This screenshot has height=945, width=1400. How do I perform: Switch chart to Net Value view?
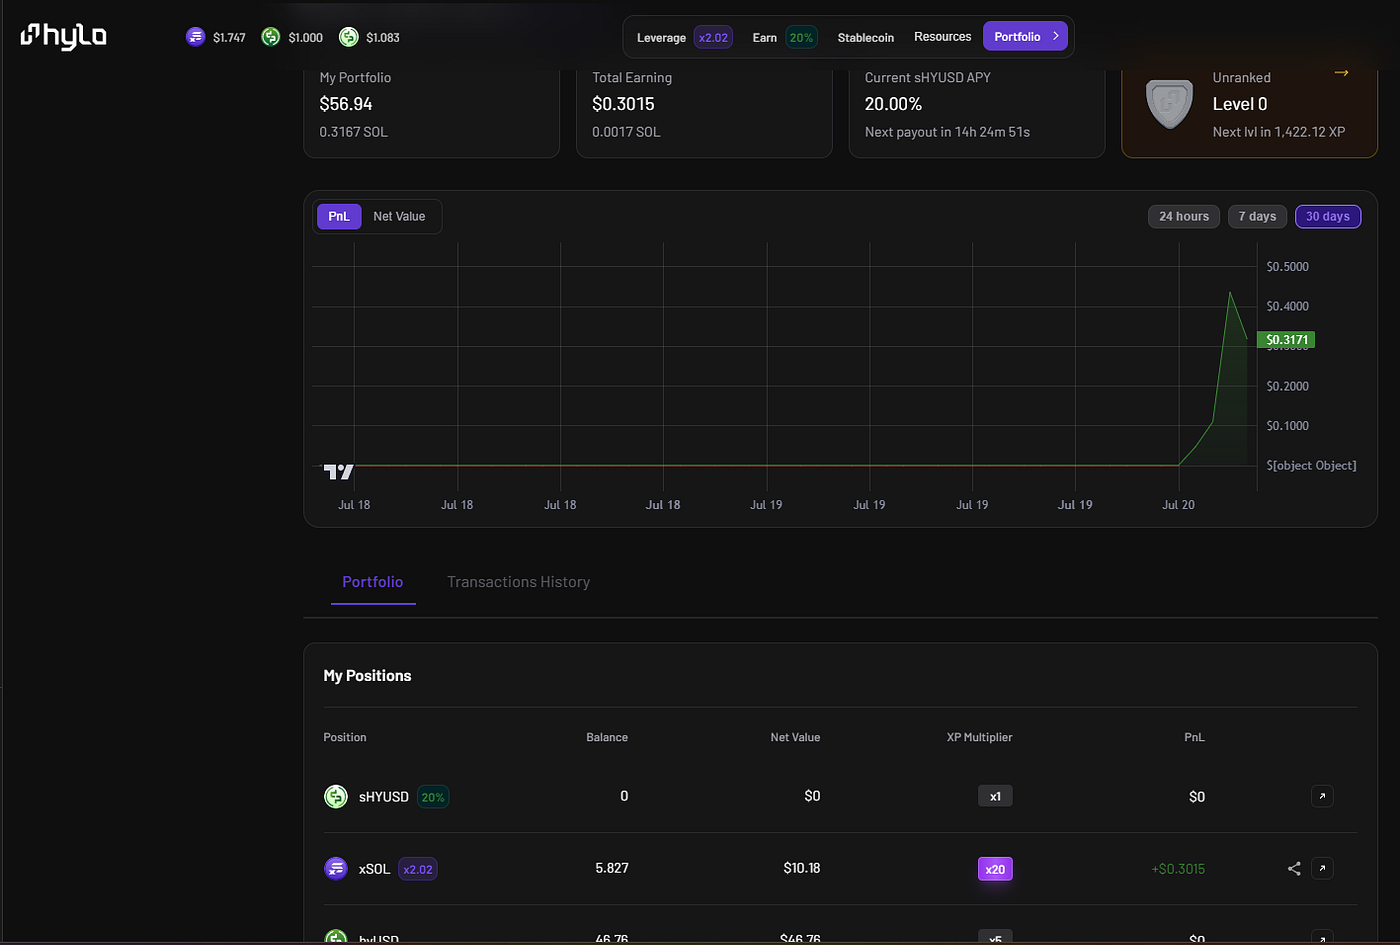(x=399, y=216)
